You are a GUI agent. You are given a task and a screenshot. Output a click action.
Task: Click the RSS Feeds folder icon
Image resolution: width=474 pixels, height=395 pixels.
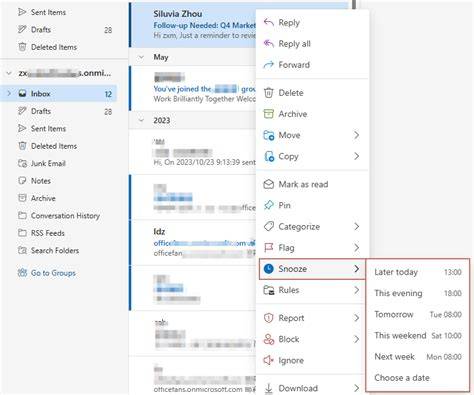(22, 233)
